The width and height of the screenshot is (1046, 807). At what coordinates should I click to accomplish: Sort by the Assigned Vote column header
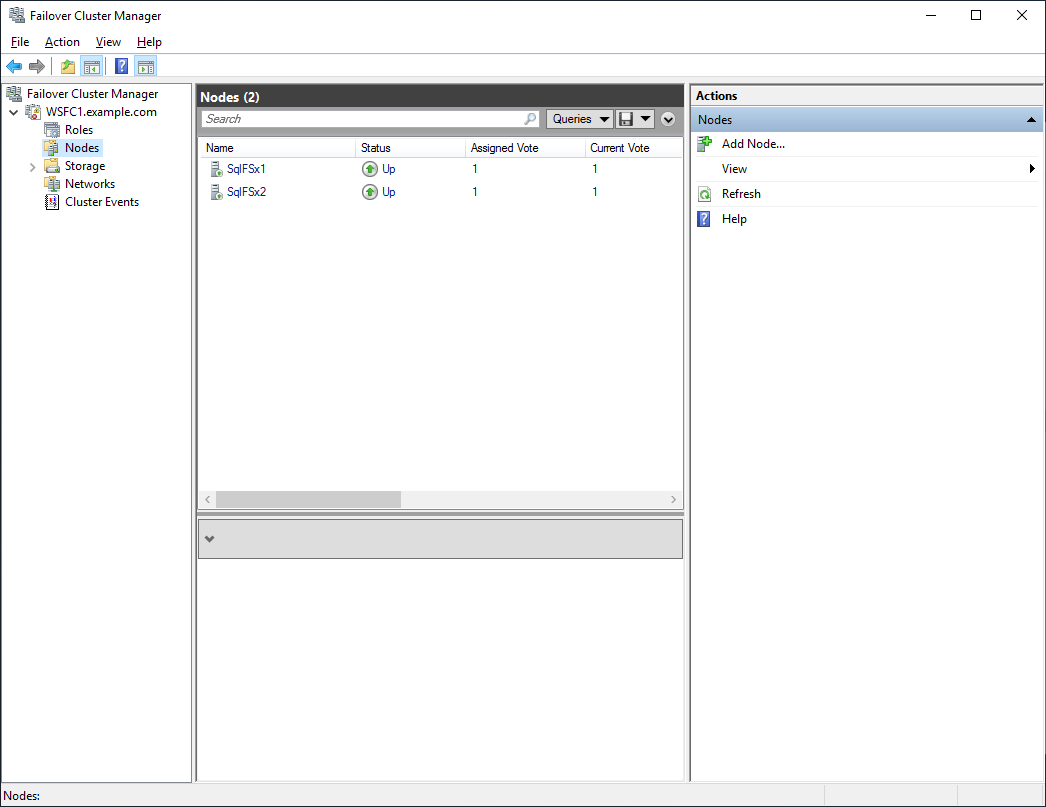[x=525, y=148]
